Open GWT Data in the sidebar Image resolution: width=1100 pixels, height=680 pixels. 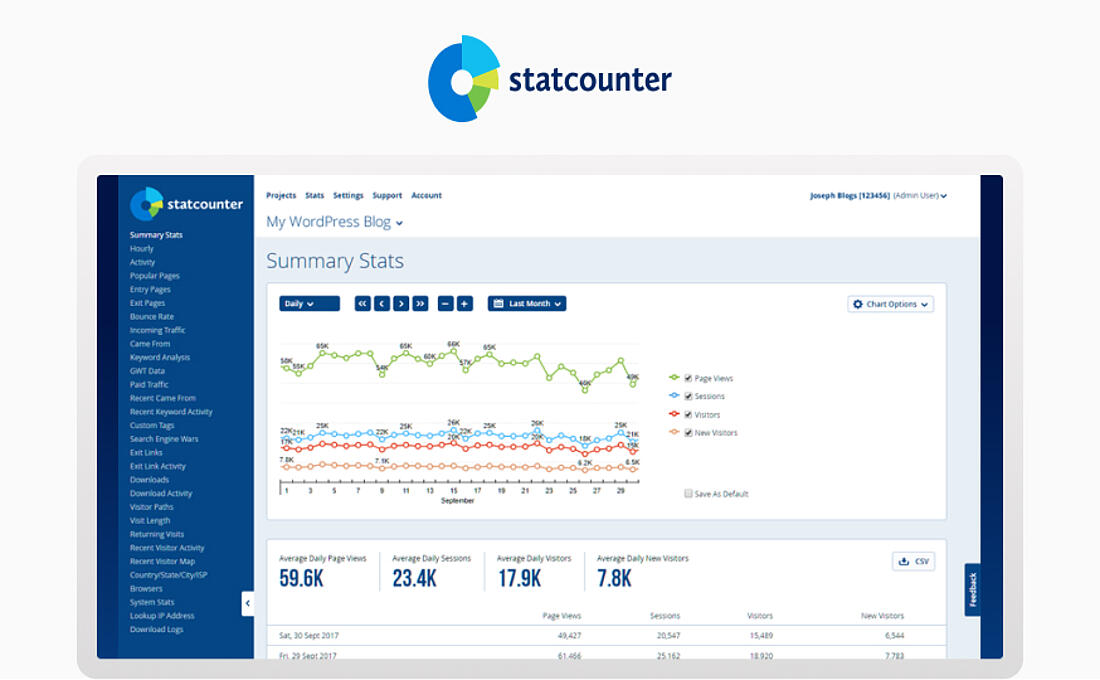pyautogui.click(x=147, y=371)
